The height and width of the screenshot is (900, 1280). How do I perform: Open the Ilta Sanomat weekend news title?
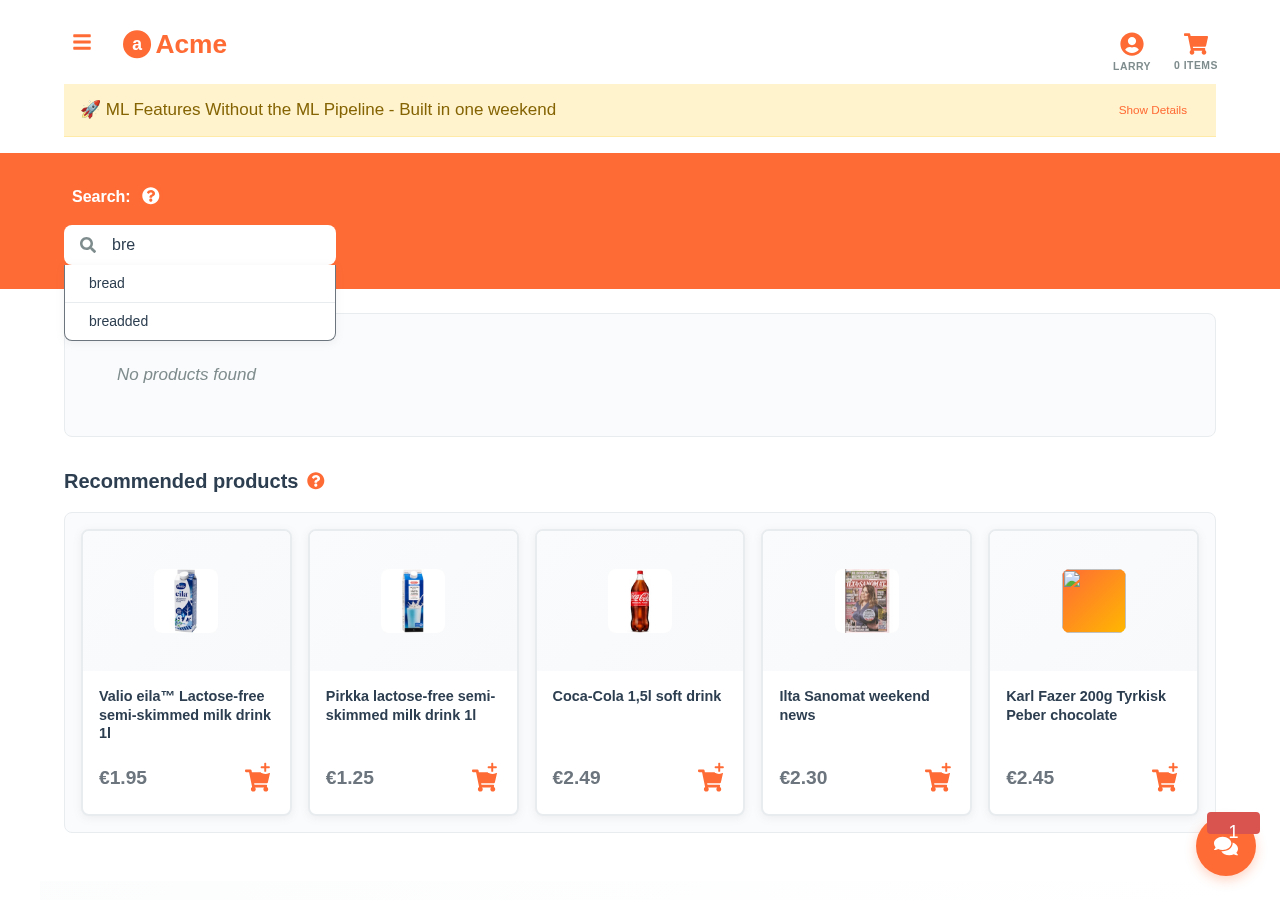854,705
